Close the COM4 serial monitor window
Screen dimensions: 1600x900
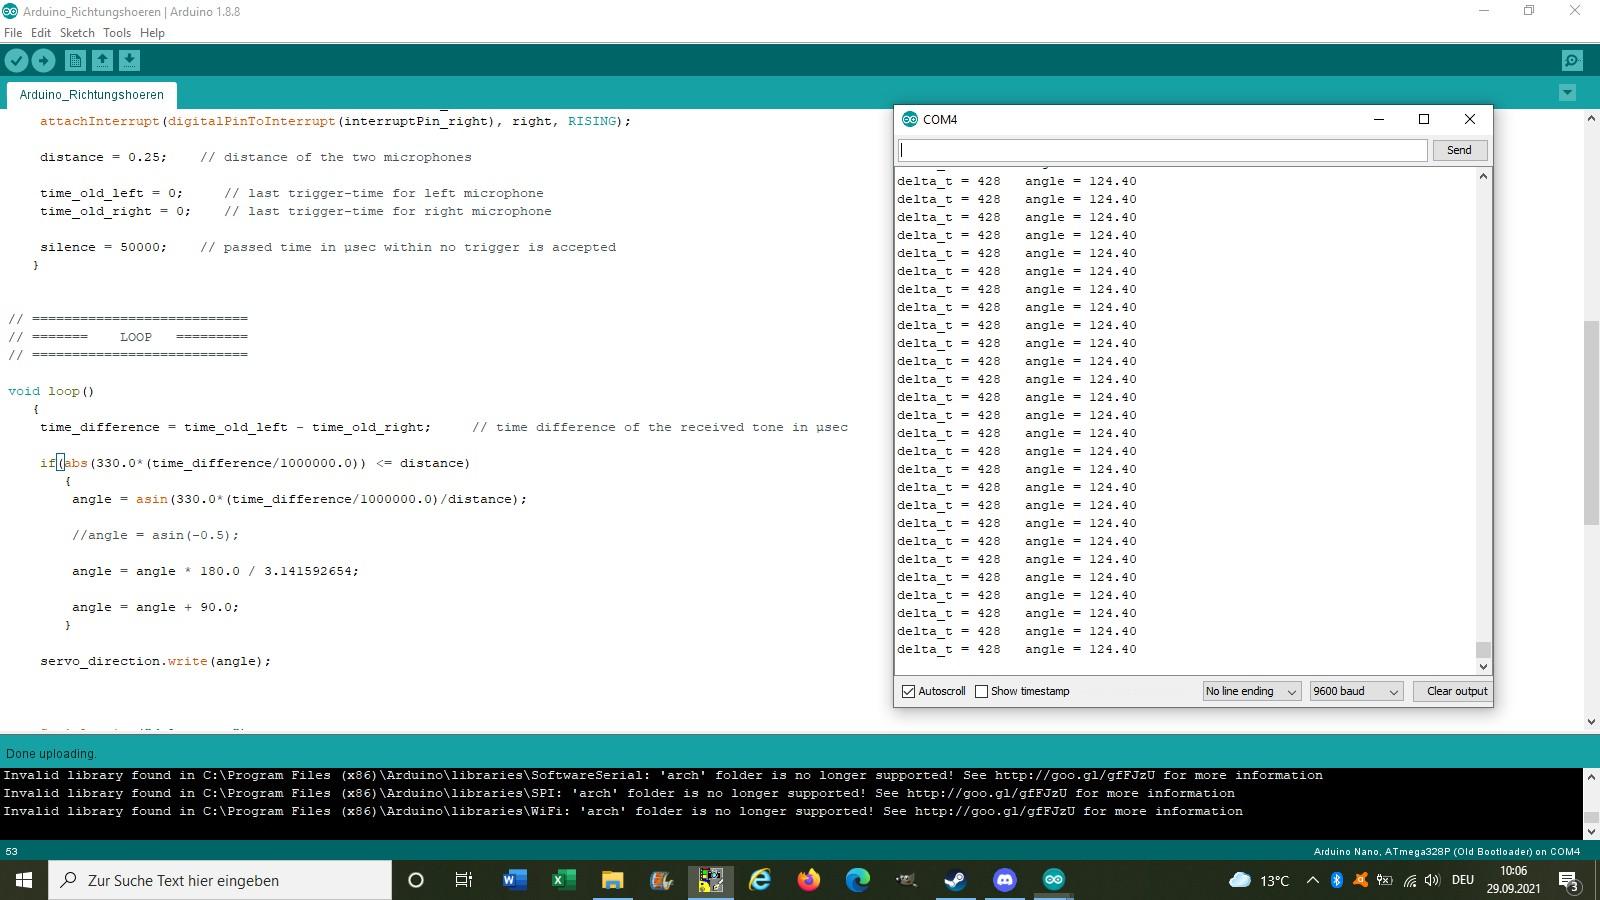pyautogui.click(x=1470, y=119)
